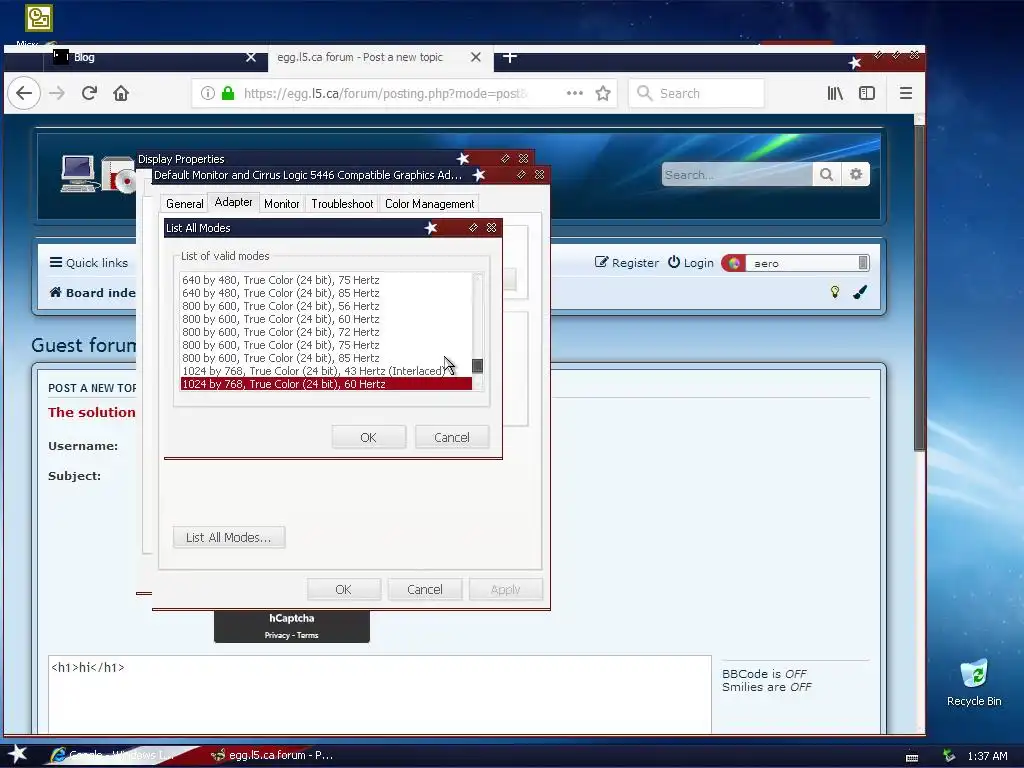
Task: Open the Troubleshoot tab
Action: click(x=342, y=204)
